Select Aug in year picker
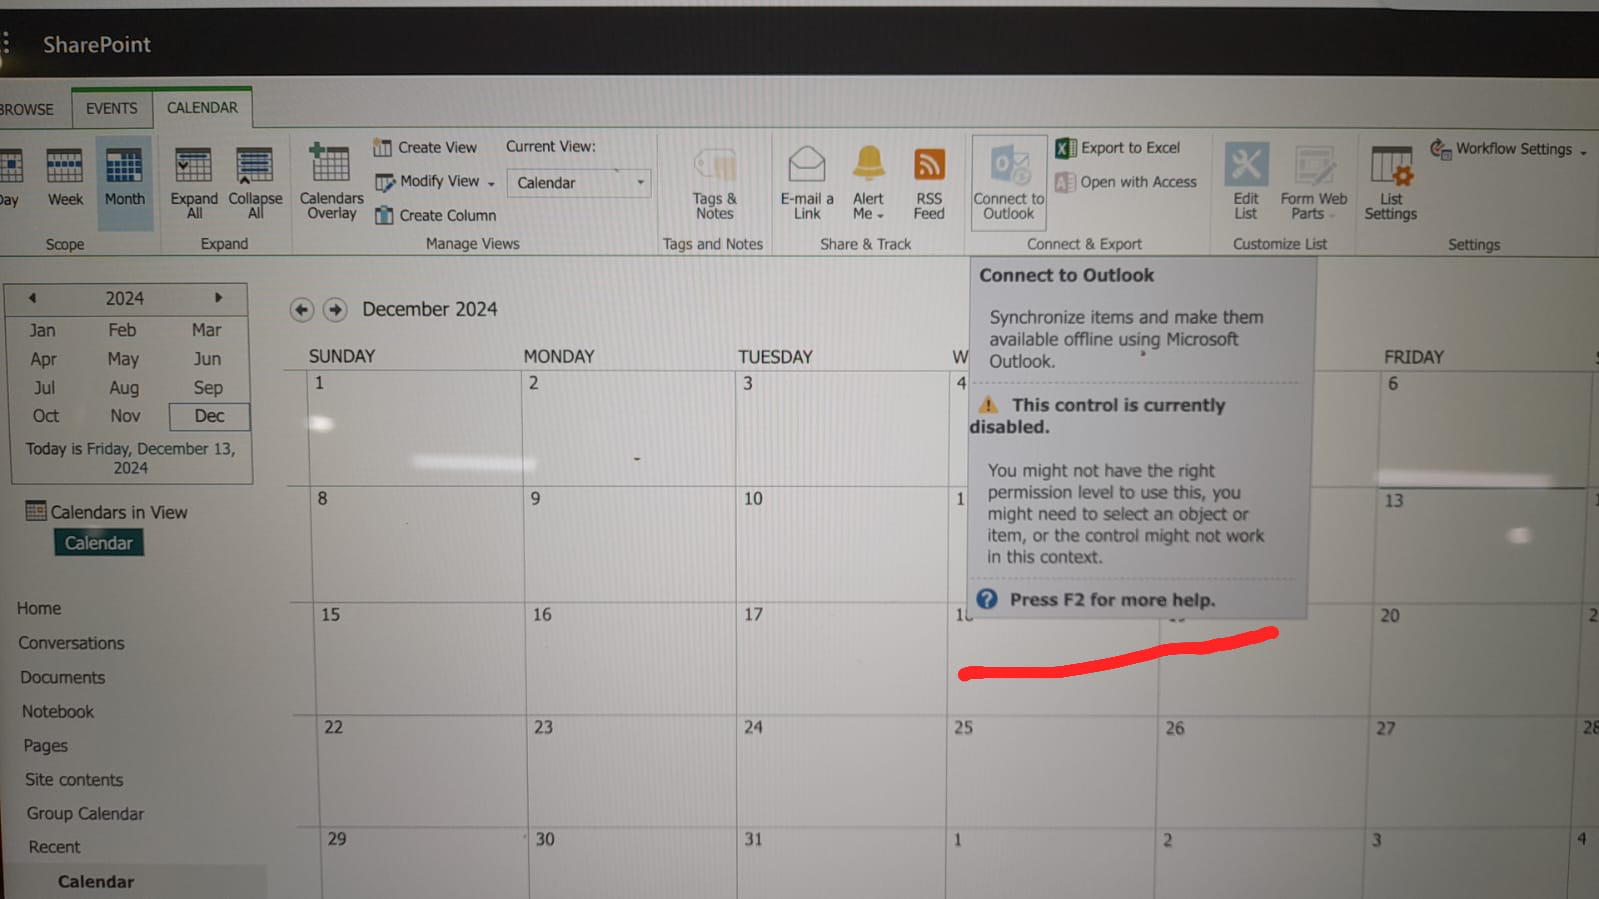1599x899 pixels. pos(124,388)
